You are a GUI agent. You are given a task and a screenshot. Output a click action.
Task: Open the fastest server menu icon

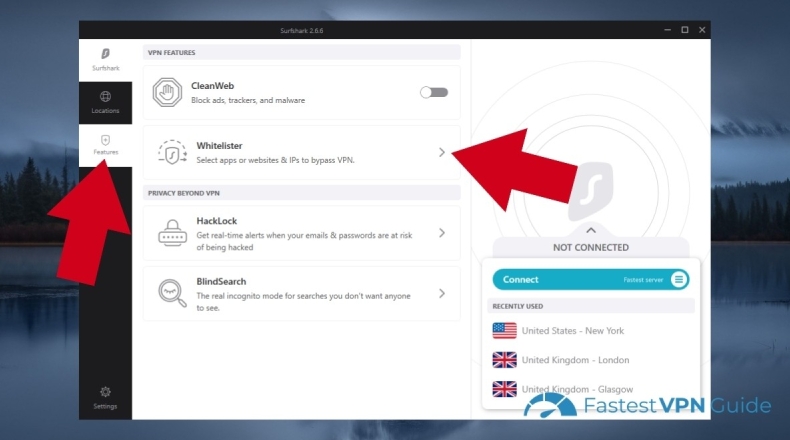tap(679, 280)
